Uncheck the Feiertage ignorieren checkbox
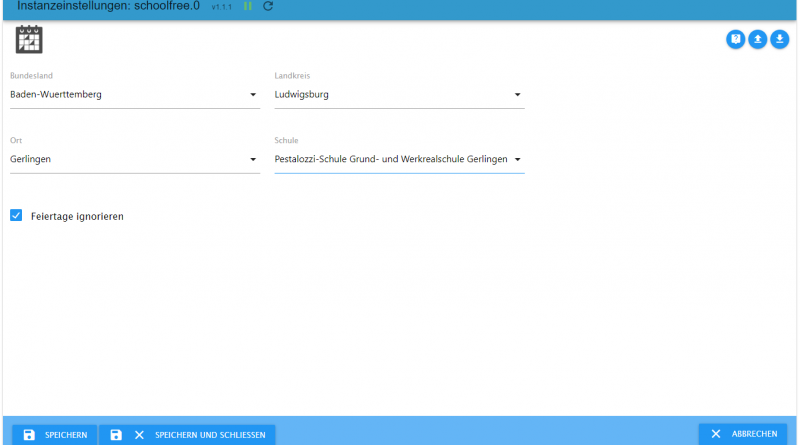The height and width of the screenshot is (445, 800). tap(16, 215)
